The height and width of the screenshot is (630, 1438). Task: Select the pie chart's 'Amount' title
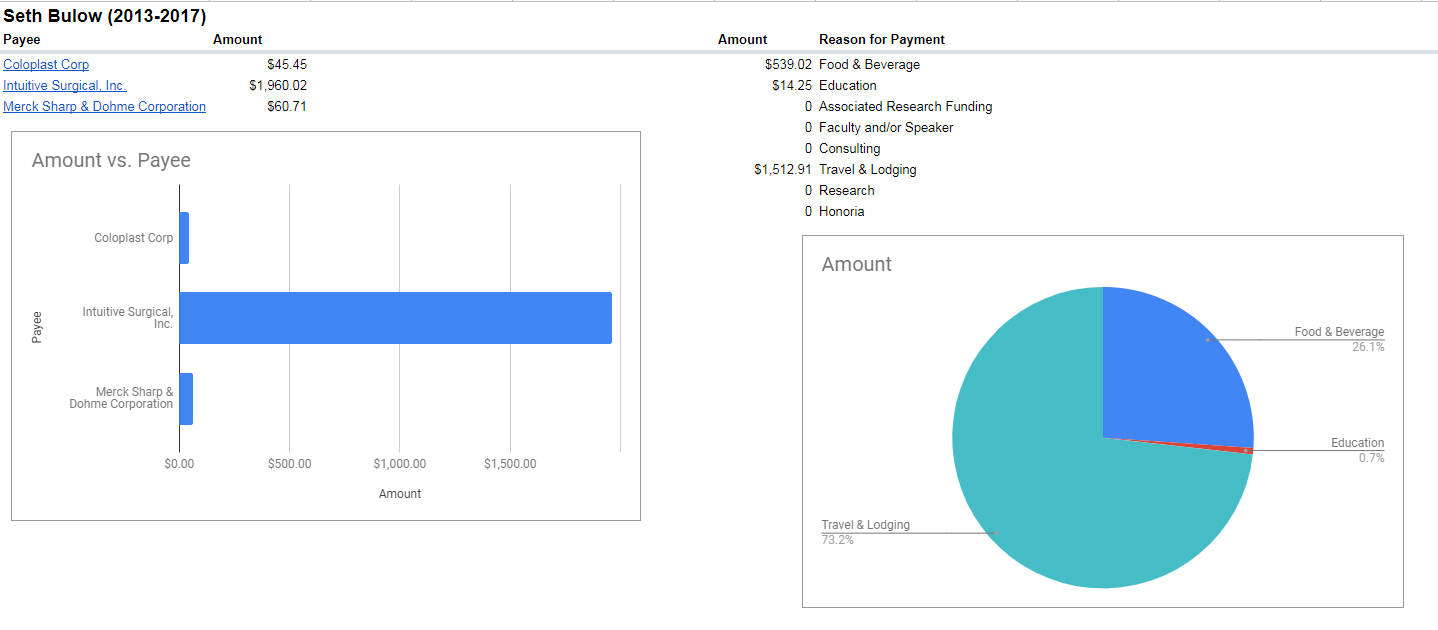(x=856, y=265)
